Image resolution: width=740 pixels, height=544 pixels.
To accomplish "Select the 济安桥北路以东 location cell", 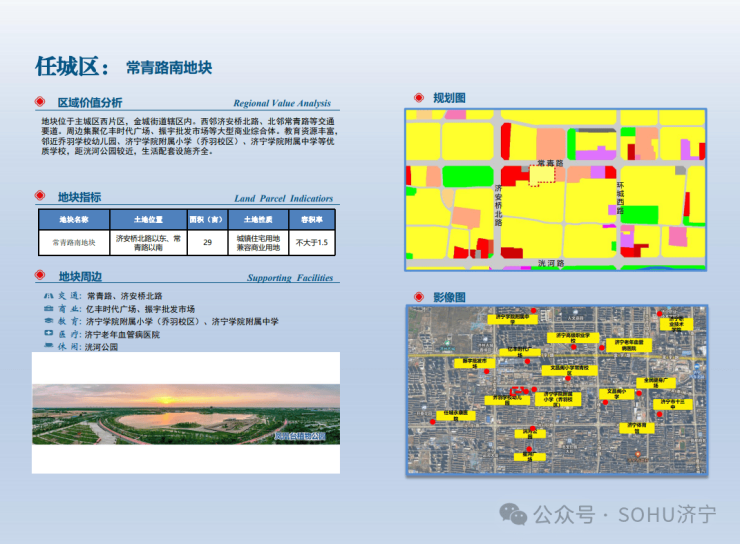I will pyautogui.click(x=149, y=243).
